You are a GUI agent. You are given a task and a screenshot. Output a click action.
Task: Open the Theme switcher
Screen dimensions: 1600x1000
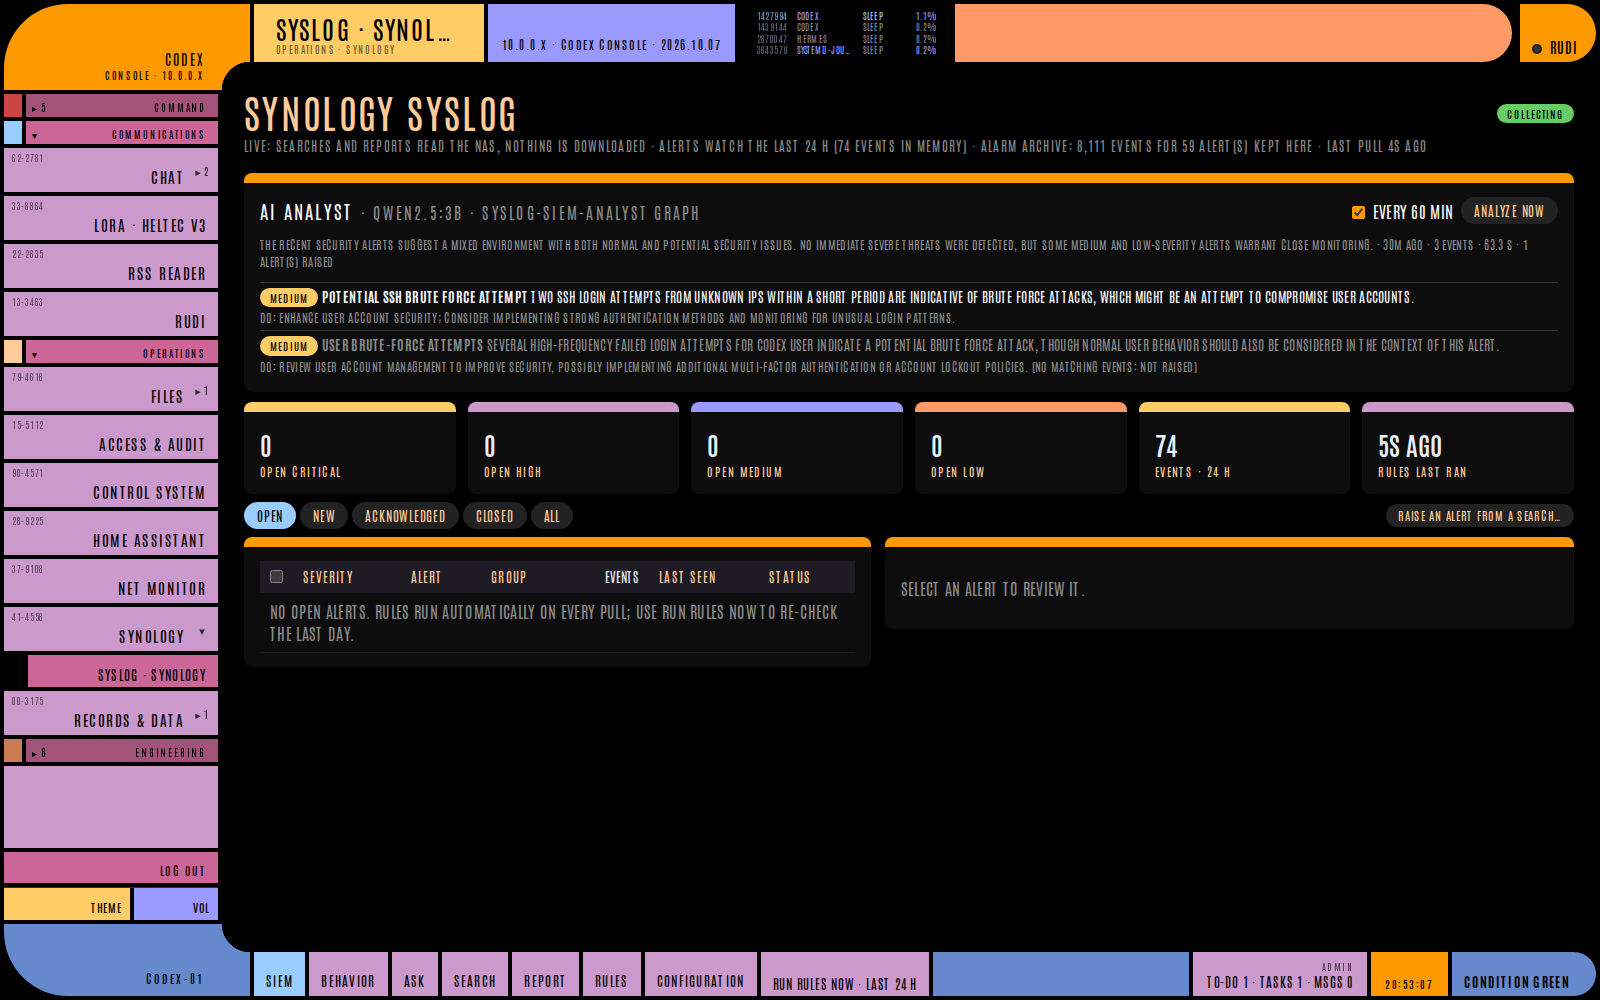point(67,904)
